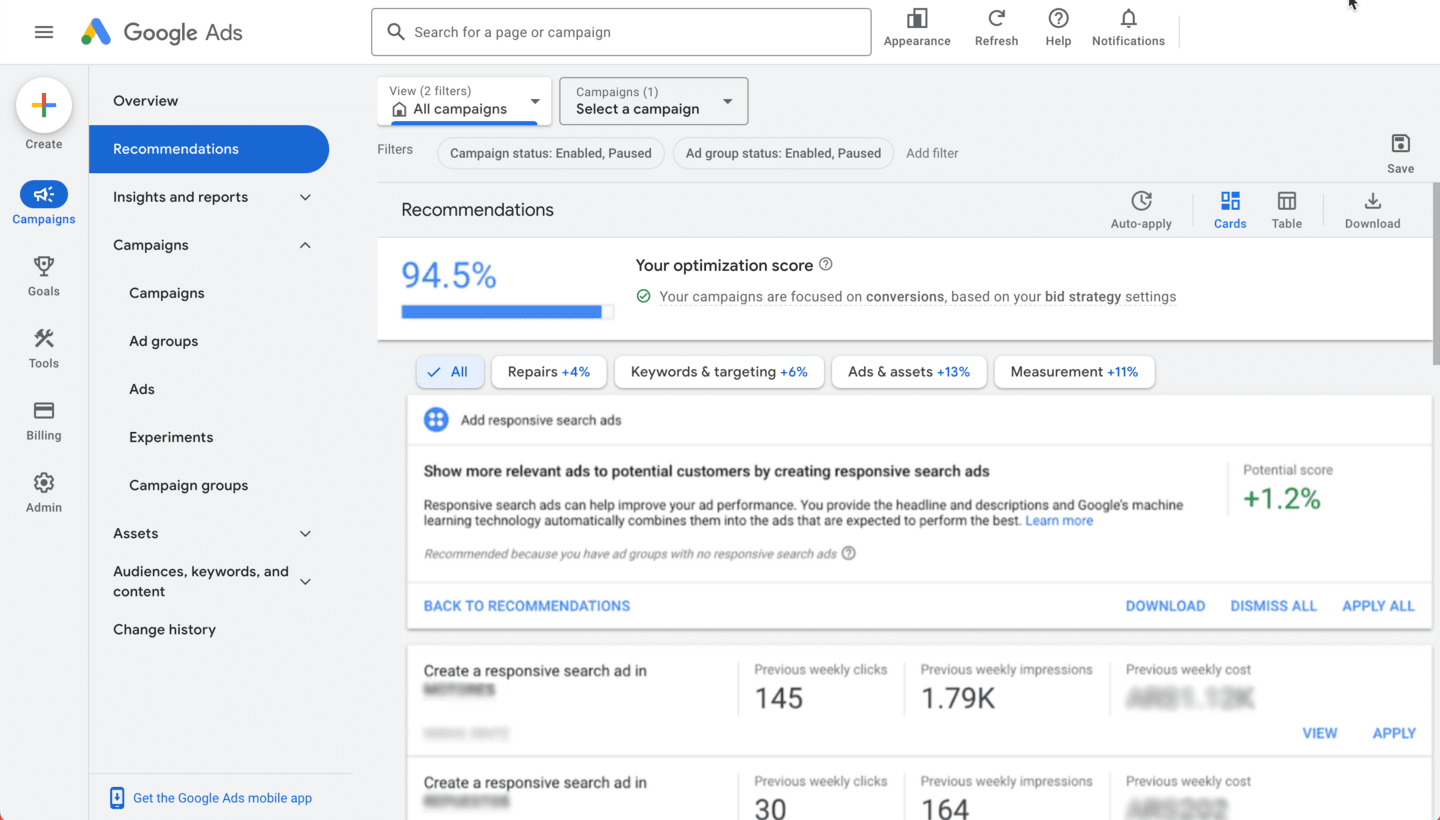Click DISMISS ALL button
Image resolution: width=1440 pixels, height=820 pixels.
(x=1274, y=606)
